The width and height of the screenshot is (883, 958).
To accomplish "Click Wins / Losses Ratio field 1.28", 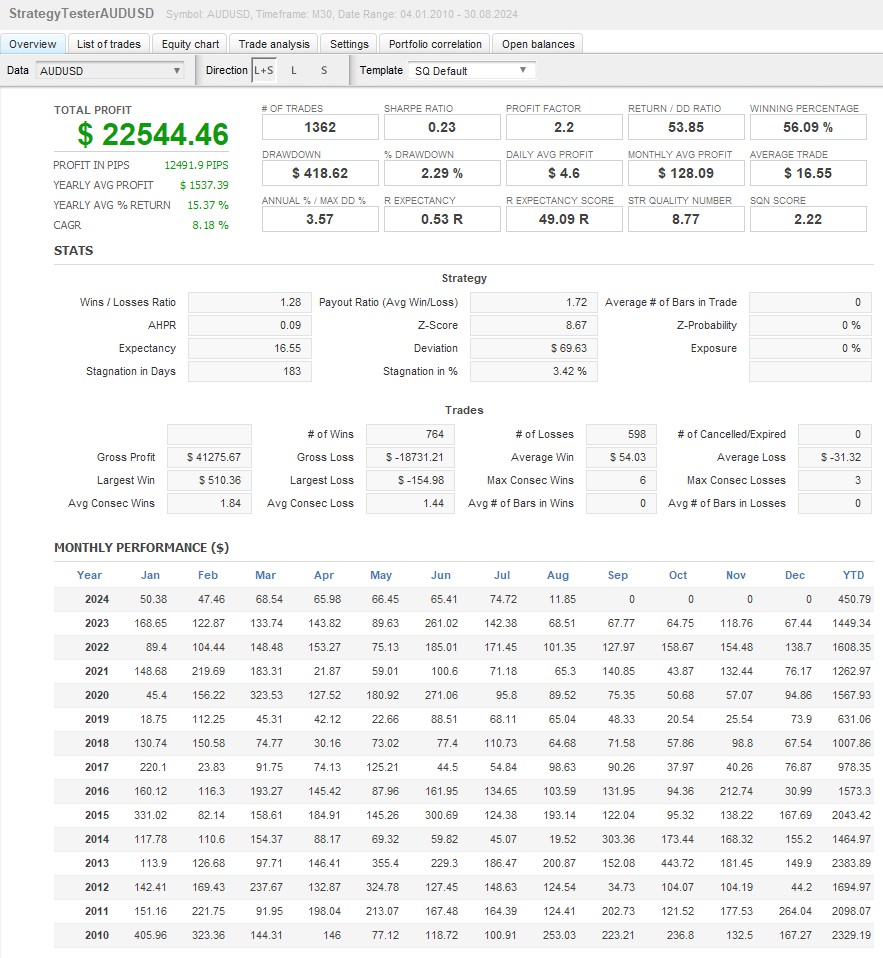I will click(250, 302).
